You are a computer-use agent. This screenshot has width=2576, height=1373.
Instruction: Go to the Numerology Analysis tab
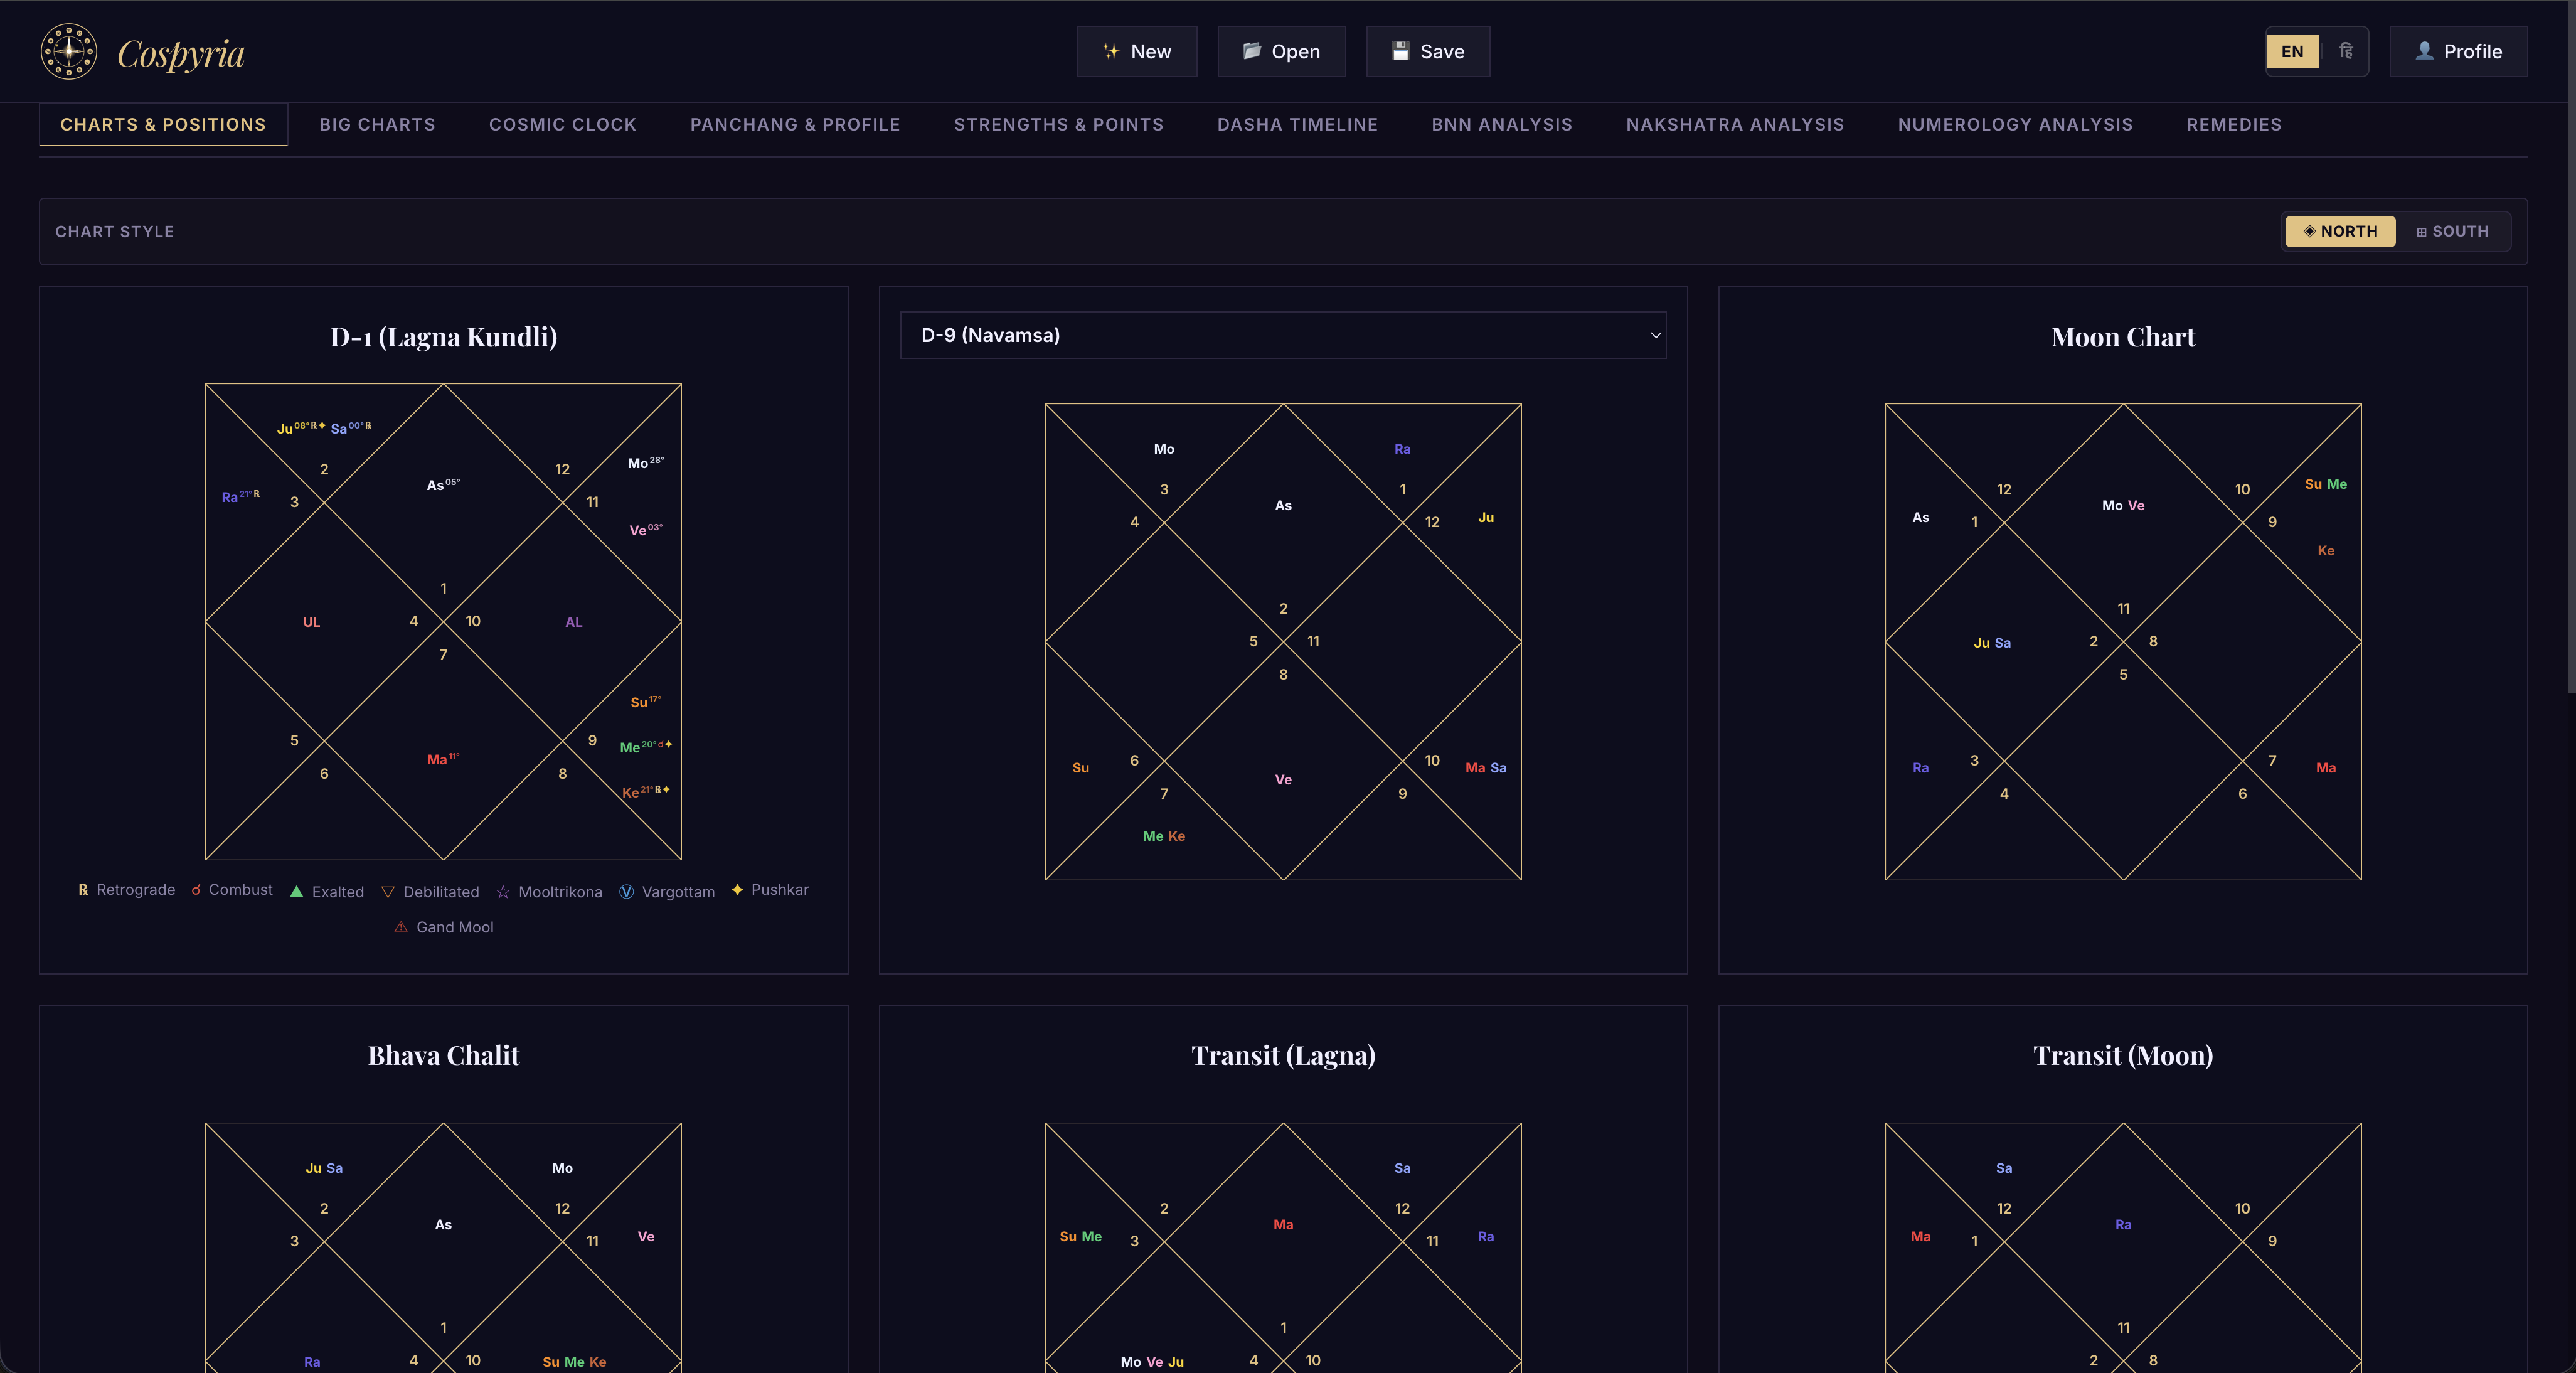point(2015,124)
